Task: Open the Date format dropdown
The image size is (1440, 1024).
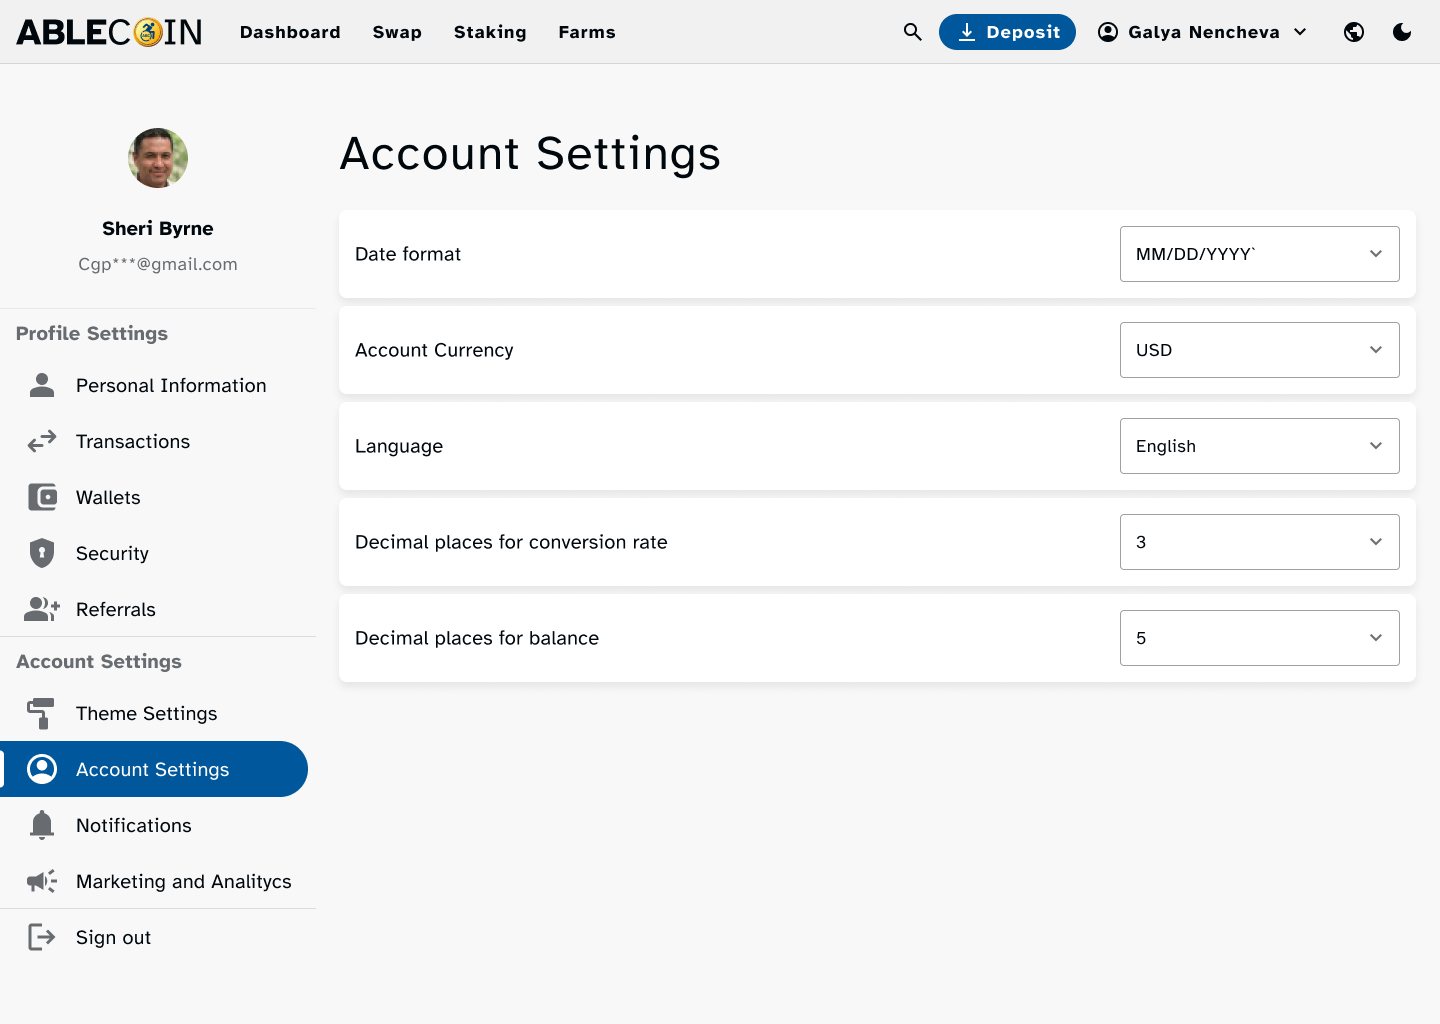Action: tap(1259, 254)
